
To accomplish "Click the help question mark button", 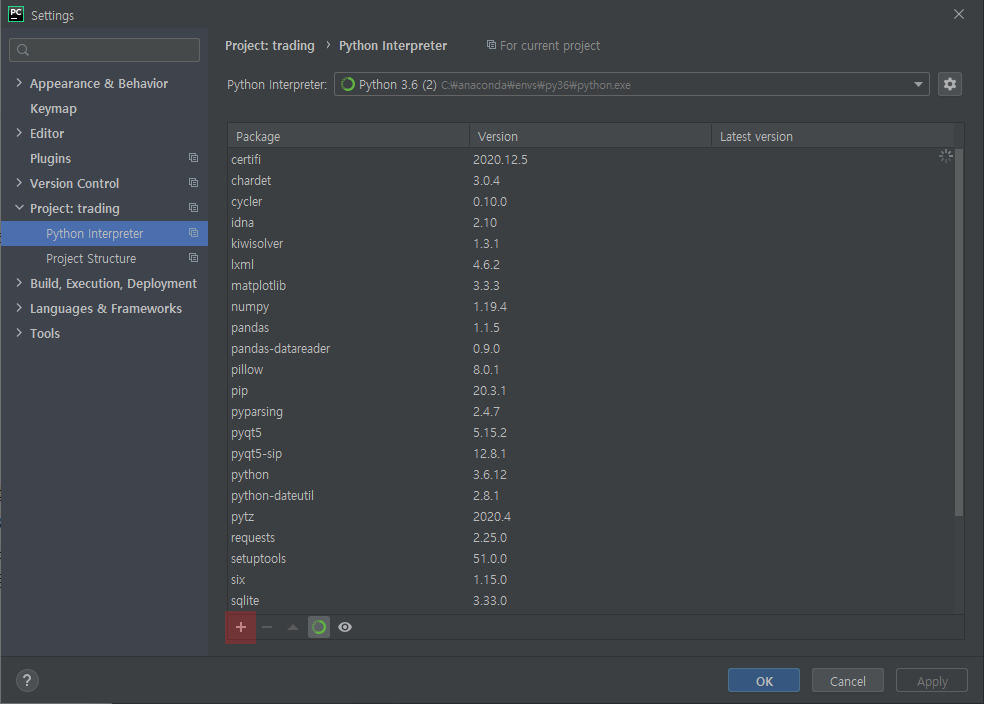I will 27,681.
